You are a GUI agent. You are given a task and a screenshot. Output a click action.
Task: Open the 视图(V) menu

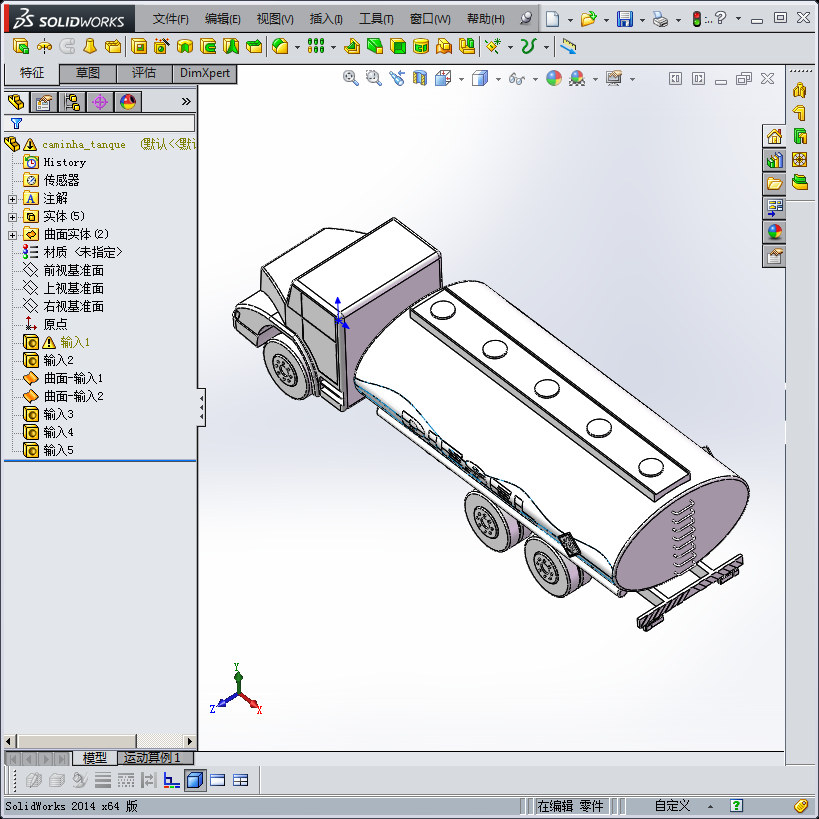tap(275, 19)
